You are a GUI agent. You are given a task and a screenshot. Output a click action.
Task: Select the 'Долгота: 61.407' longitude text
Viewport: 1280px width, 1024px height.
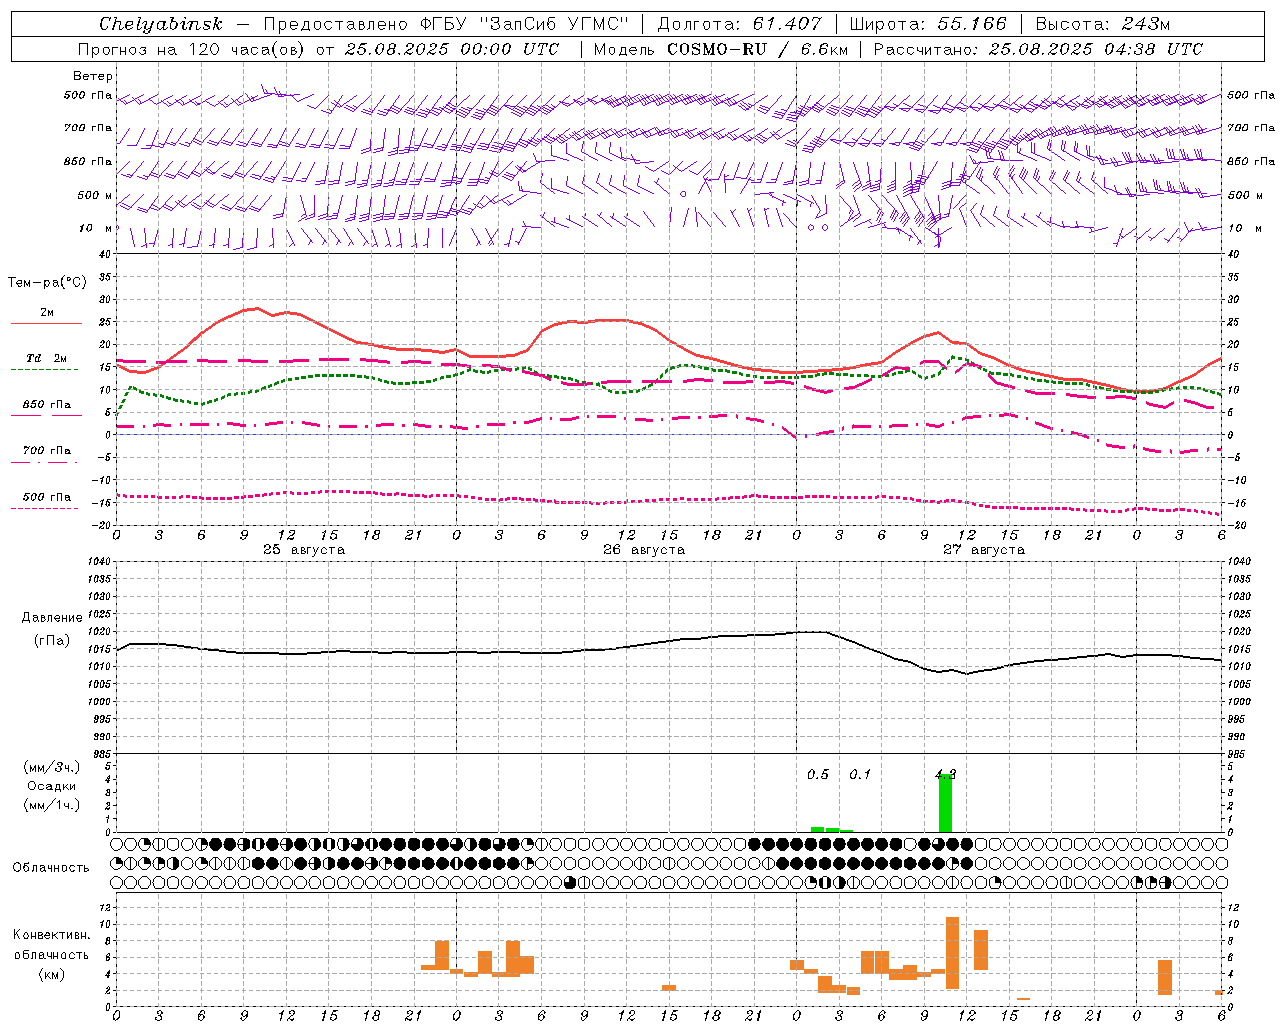tap(739, 24)
